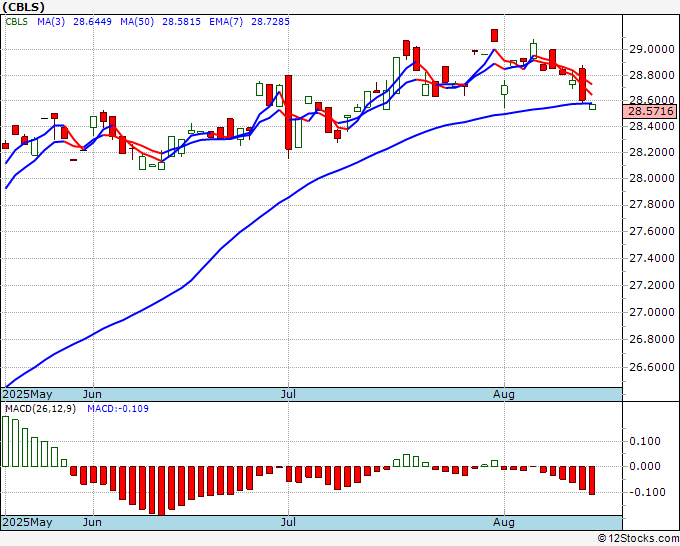This screenshot has height=546, width=680.
Task: Click the MA(50) value 28.5815
Action: click(x=181, y=22)
